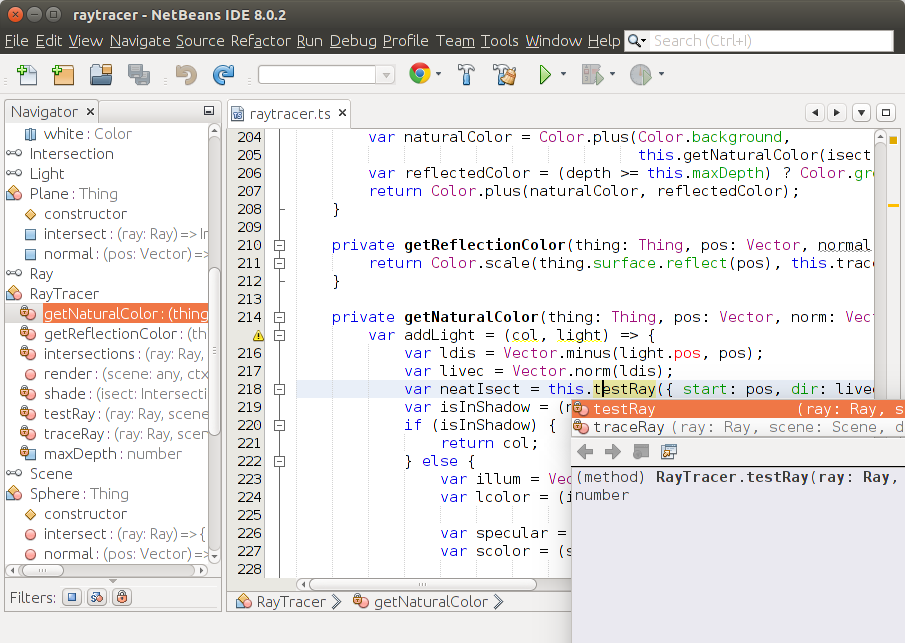Close the Navigator tab
Image resolution: width=905 pixels, height=643 pixels.
pyautogui.click(x=90, y=111)
